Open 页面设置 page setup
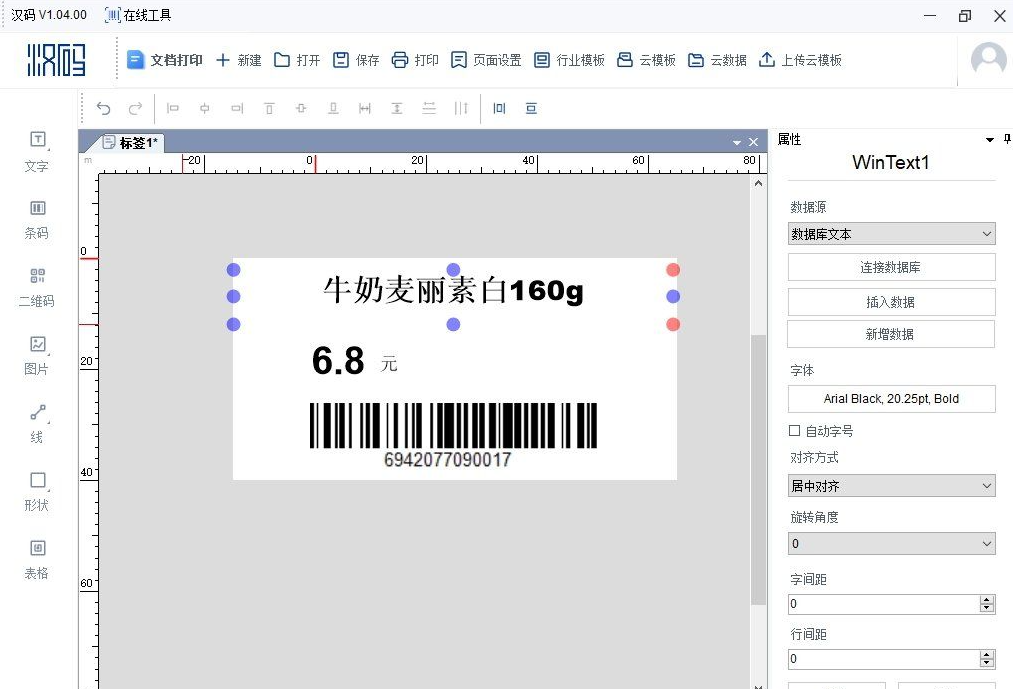1013x689 pixels. point(486,60)
